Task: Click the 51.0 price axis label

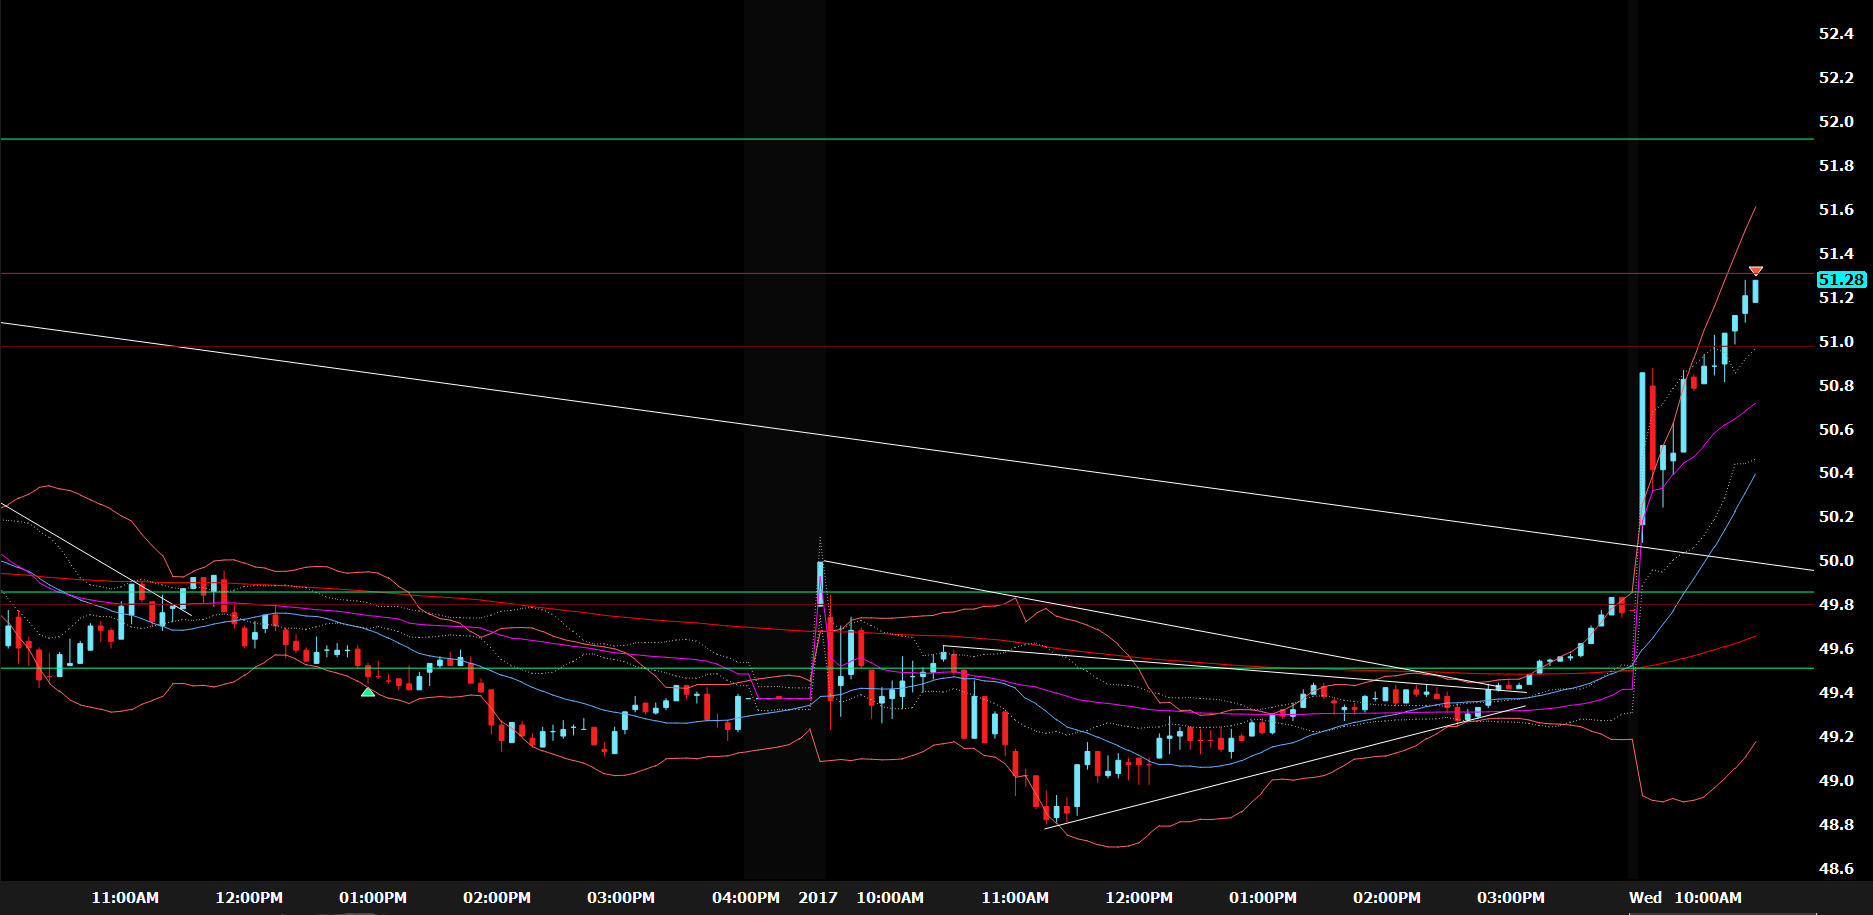Action: coord(1836,342)
